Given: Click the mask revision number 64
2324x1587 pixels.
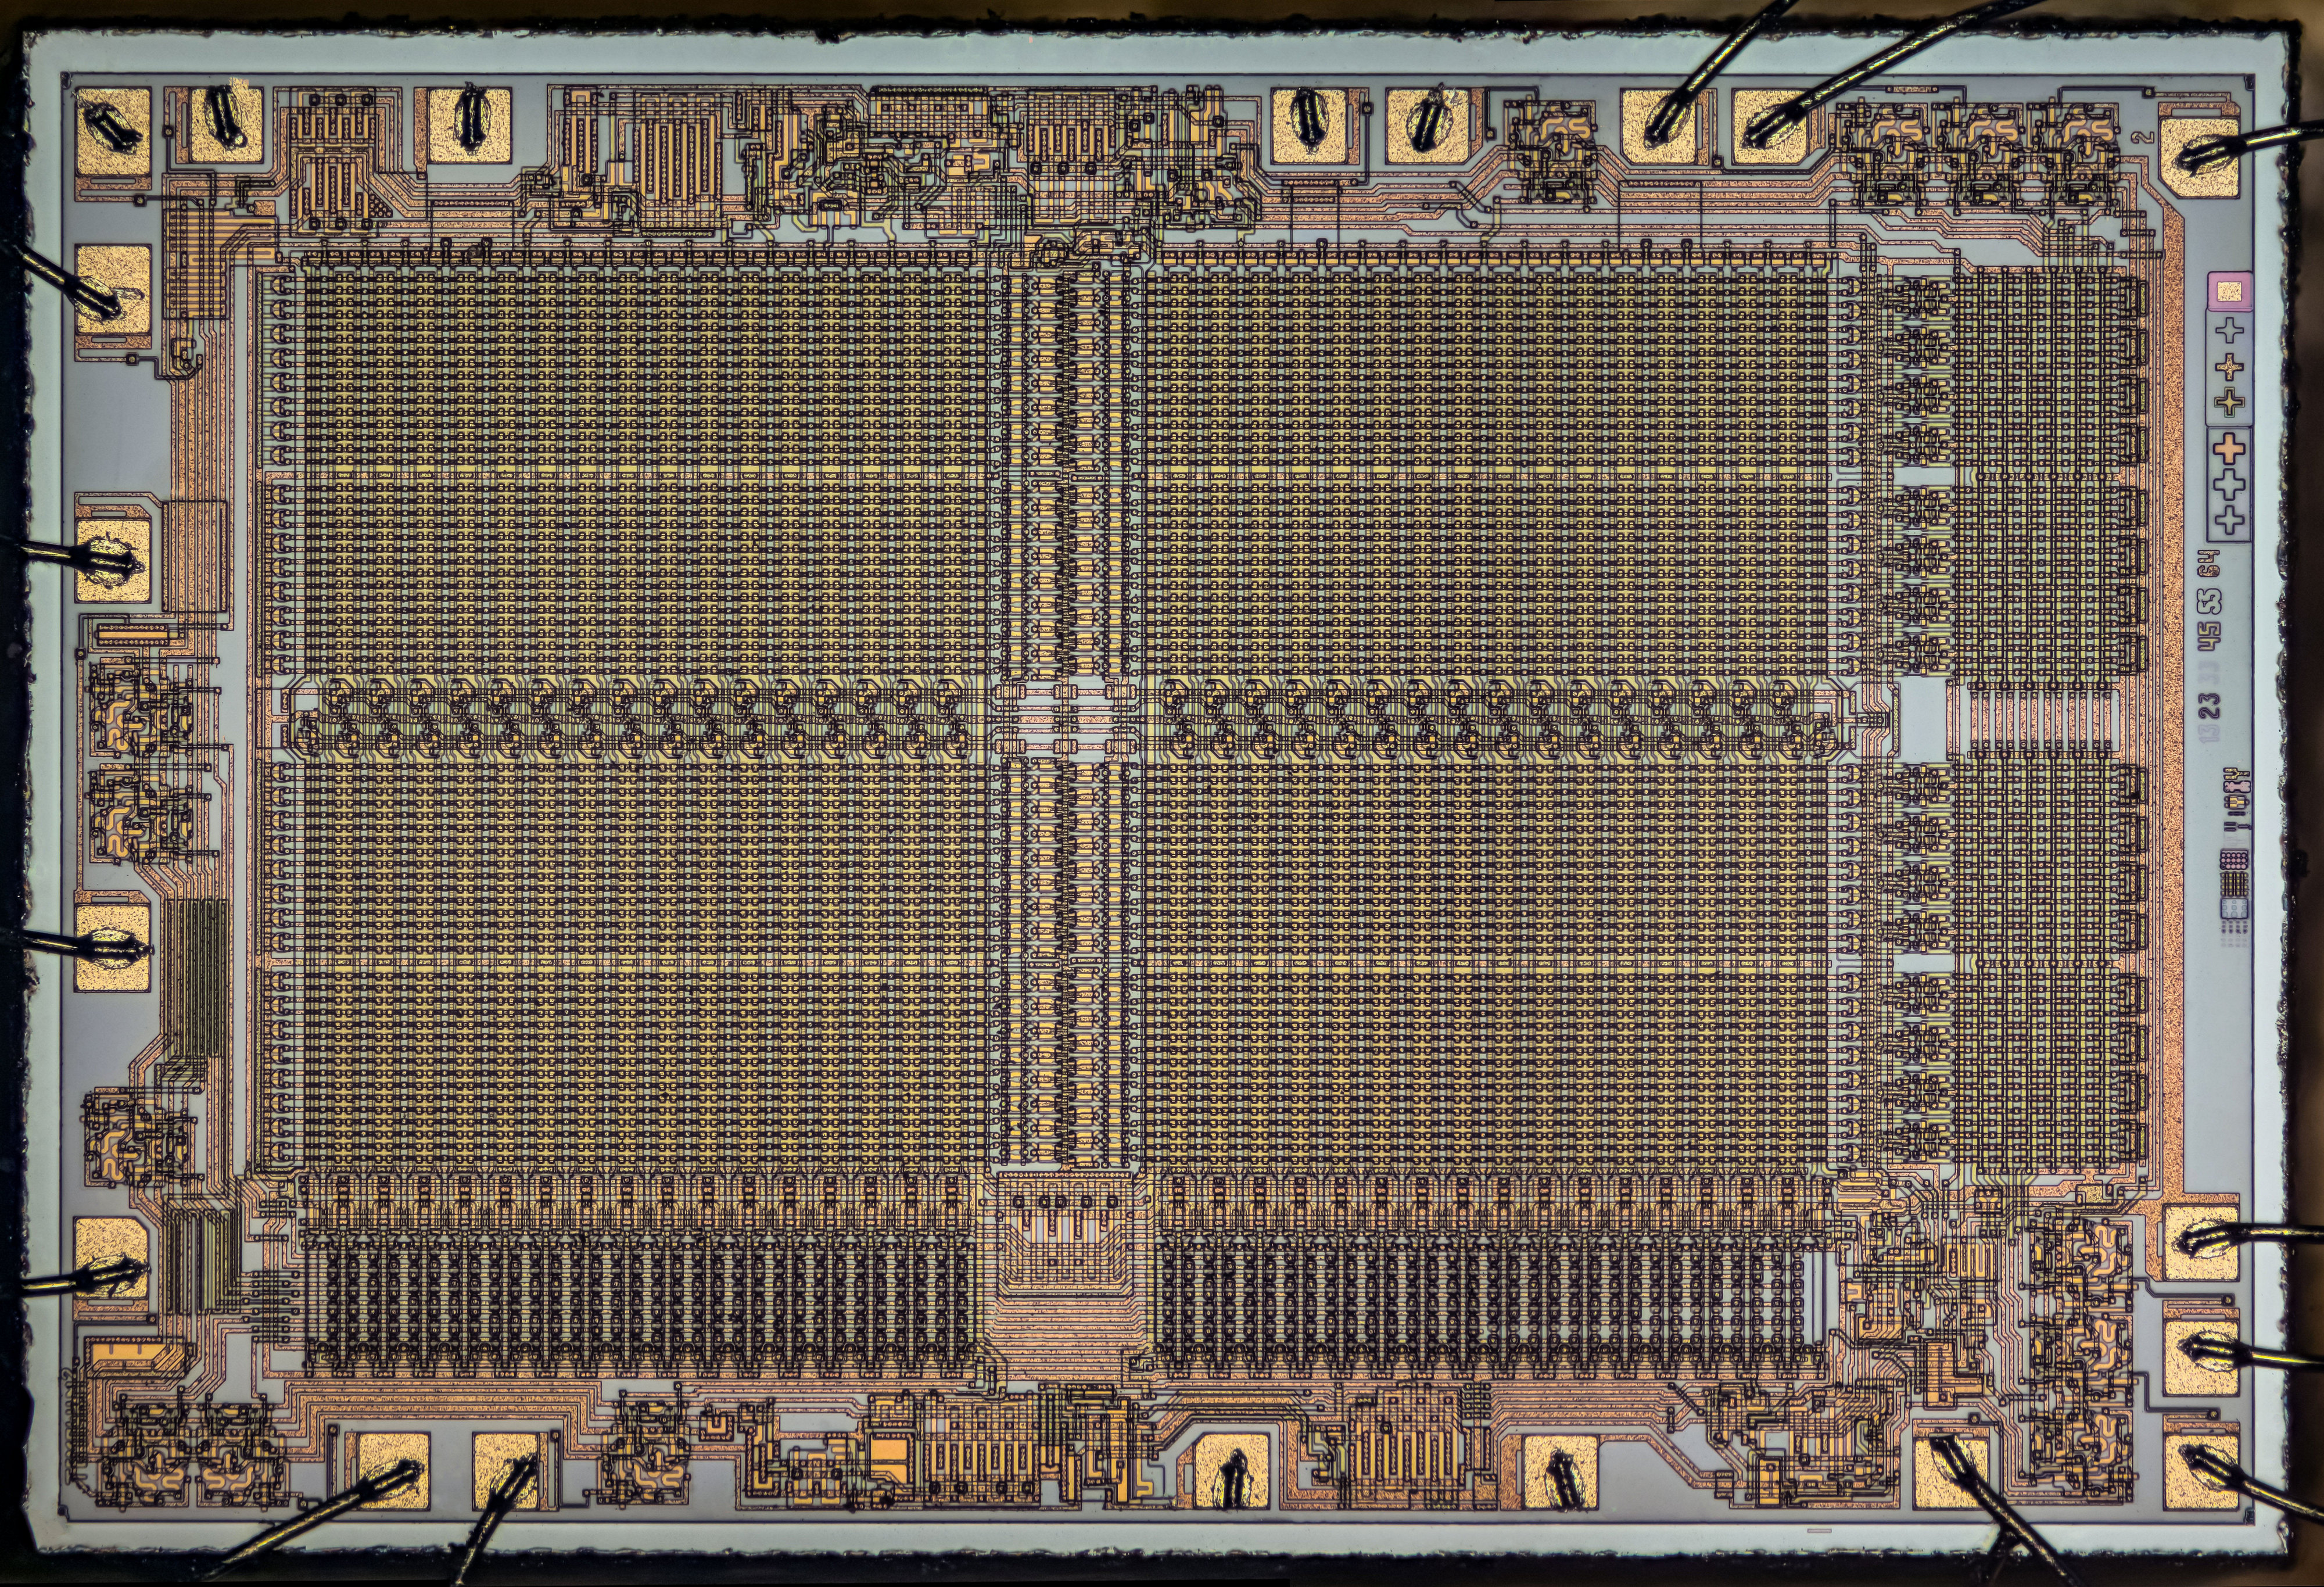Looking at the screenshot, I should pos(2209,564).
